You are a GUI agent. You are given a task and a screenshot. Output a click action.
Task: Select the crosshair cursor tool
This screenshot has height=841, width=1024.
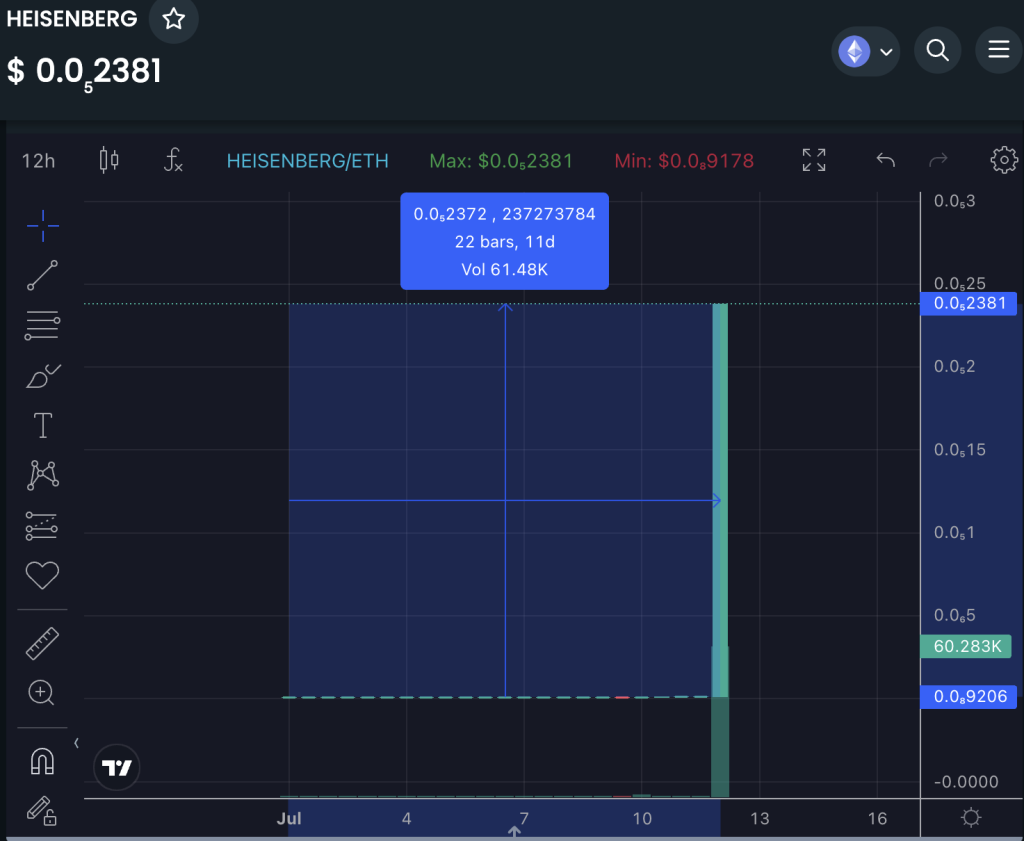pos(42,227)
